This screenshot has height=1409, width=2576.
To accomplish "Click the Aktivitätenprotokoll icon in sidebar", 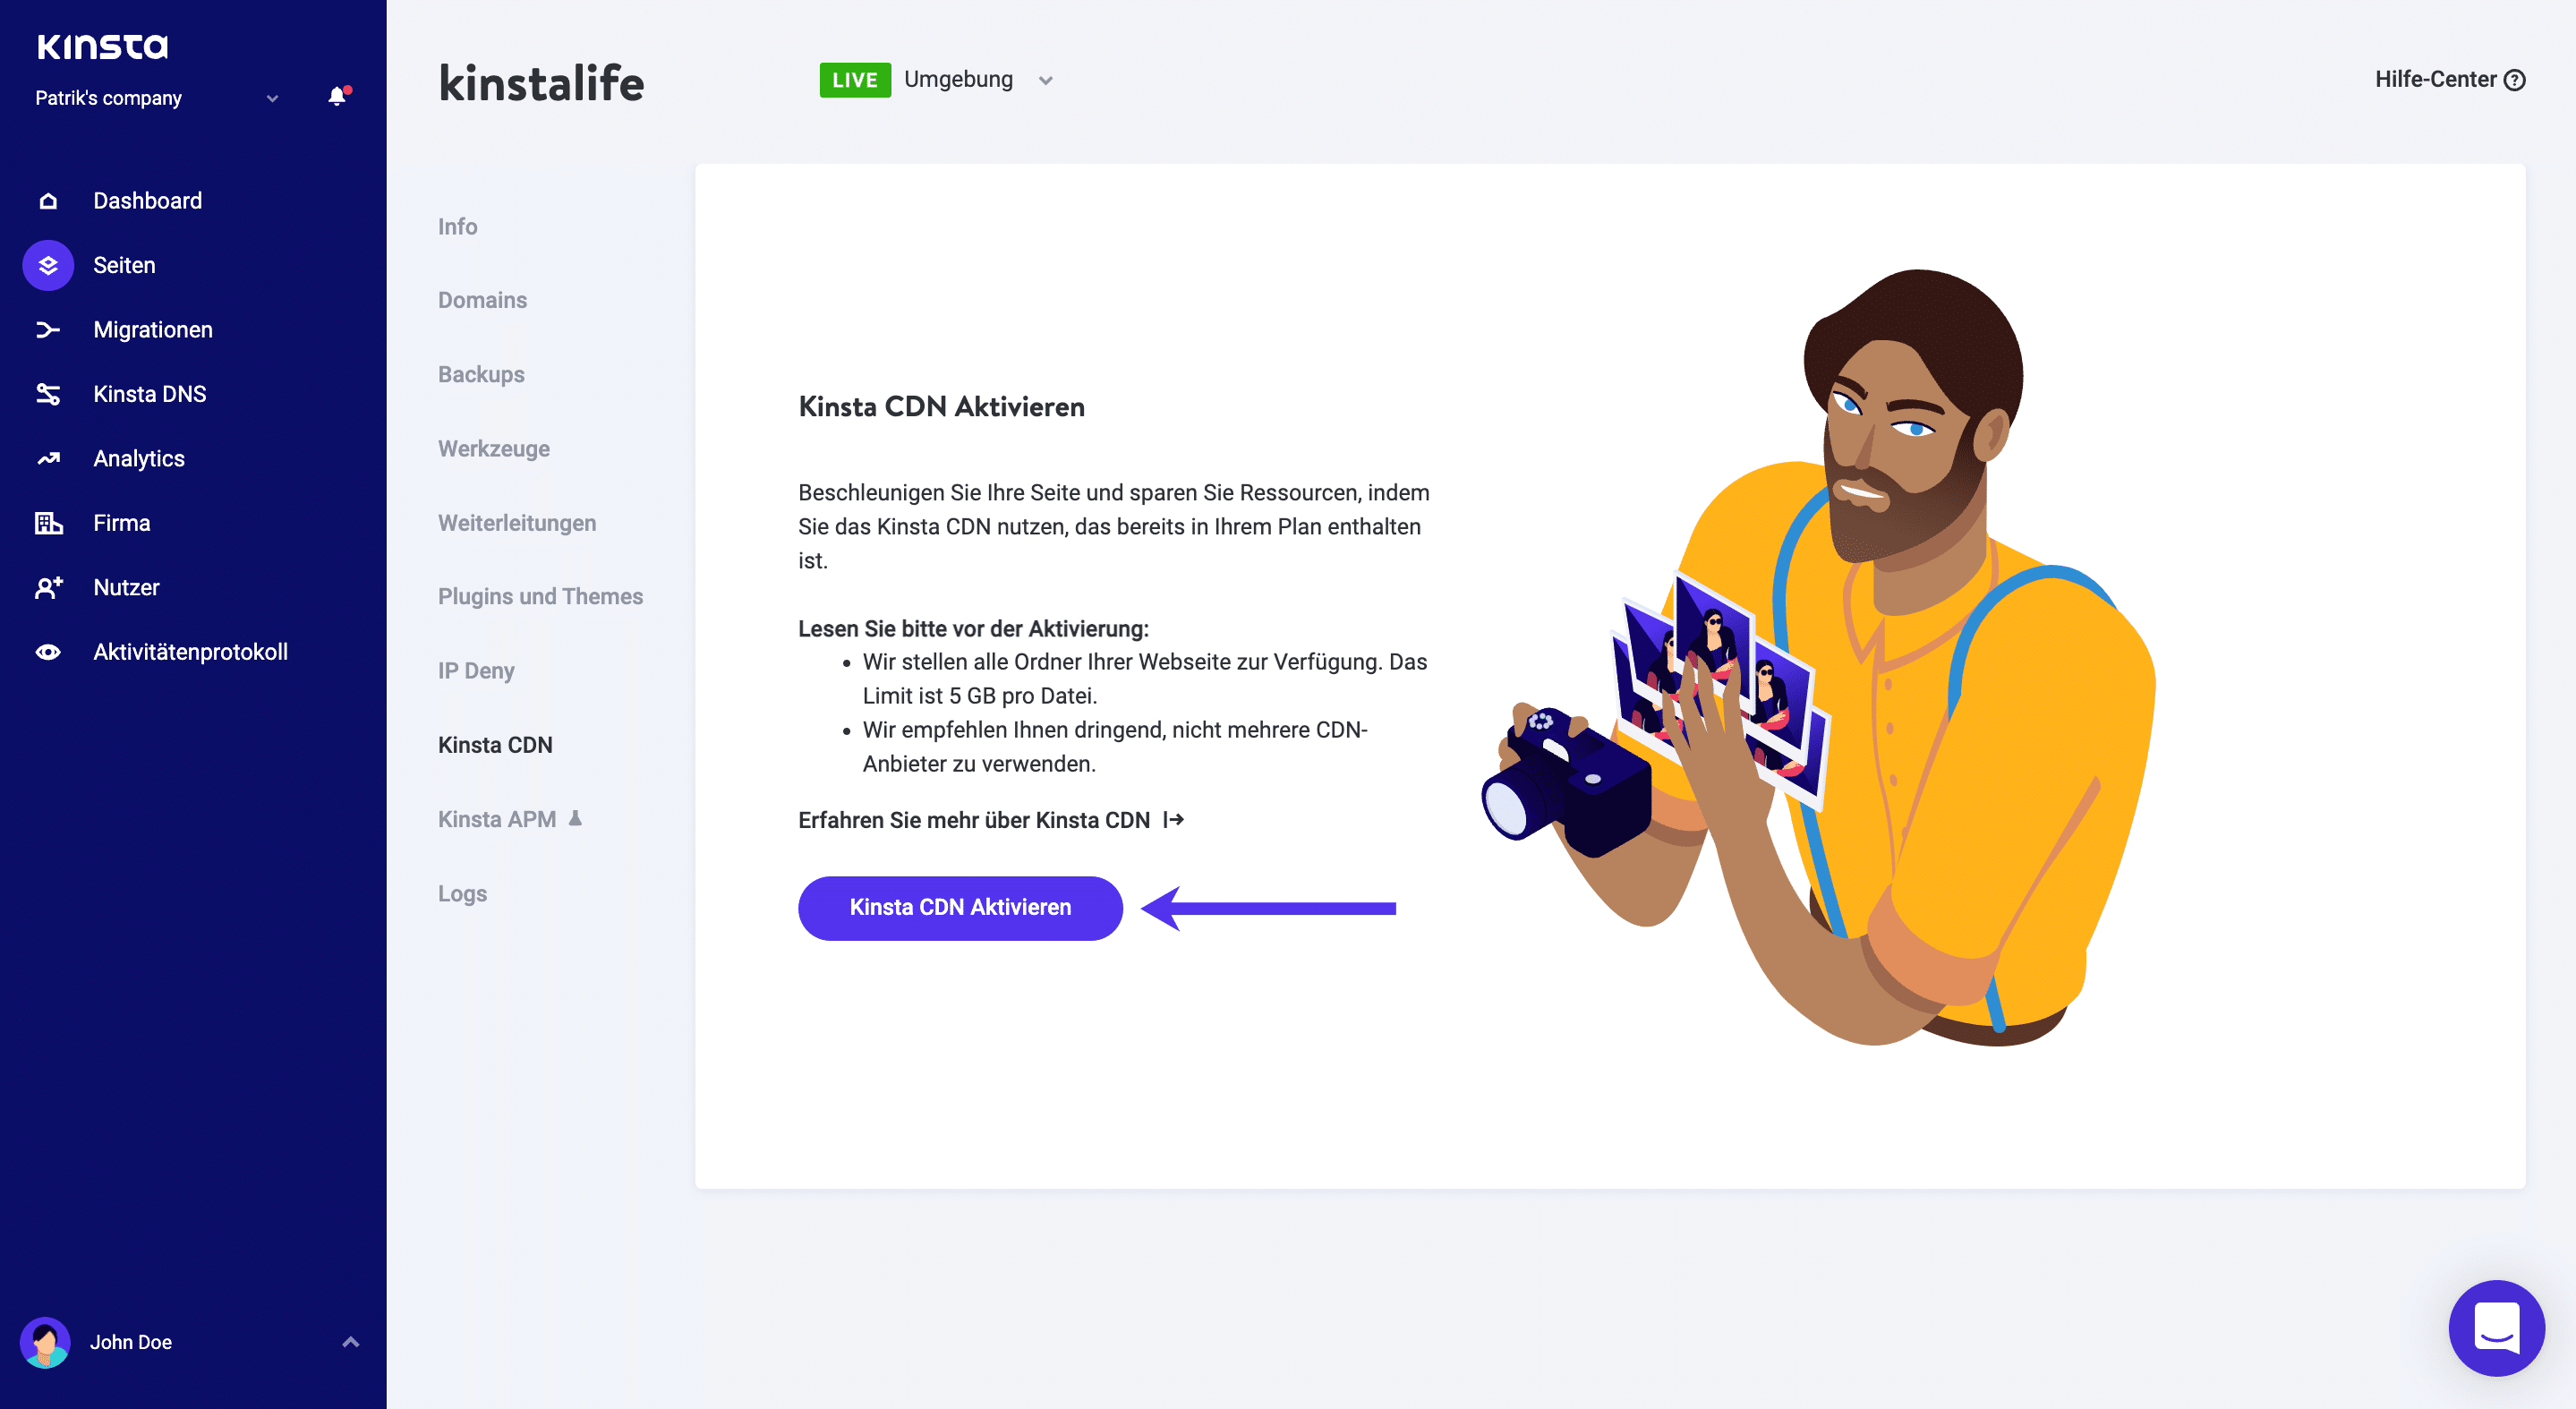I will pyautogui.click(x=47, y=651).
